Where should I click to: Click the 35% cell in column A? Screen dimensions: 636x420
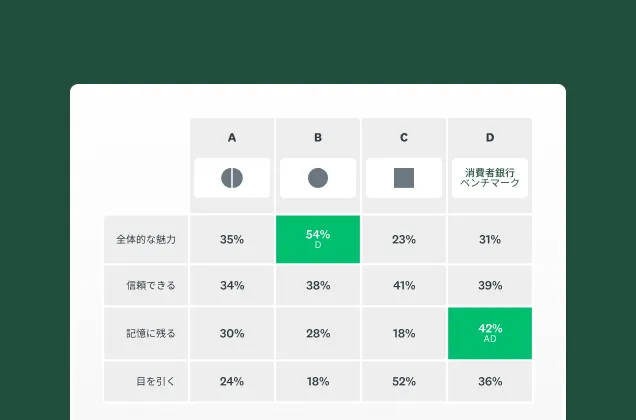coord(232,239)
